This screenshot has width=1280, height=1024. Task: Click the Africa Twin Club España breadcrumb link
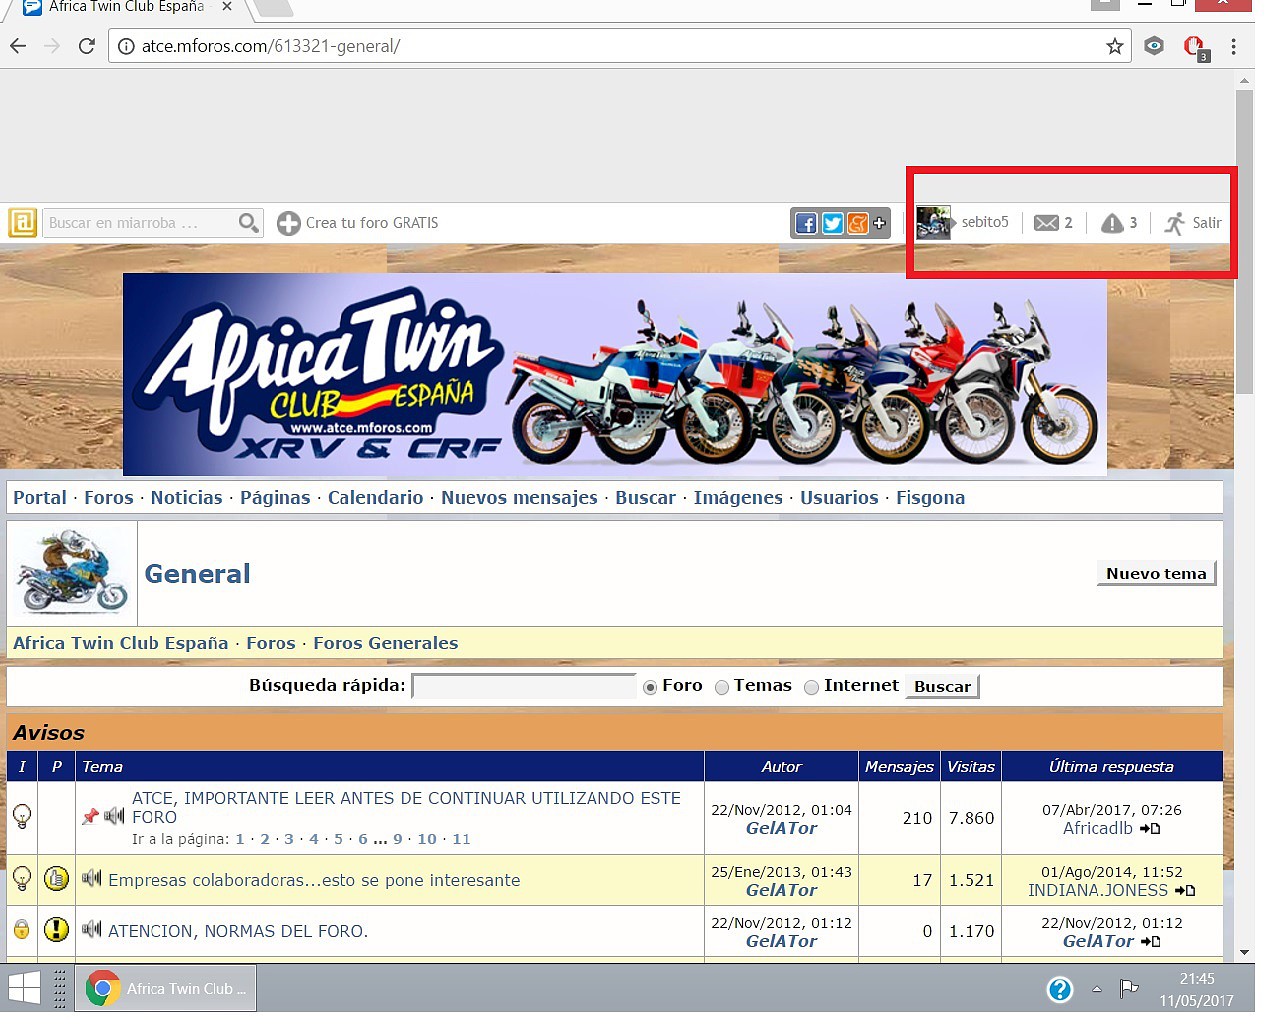[x=121, y=643]
